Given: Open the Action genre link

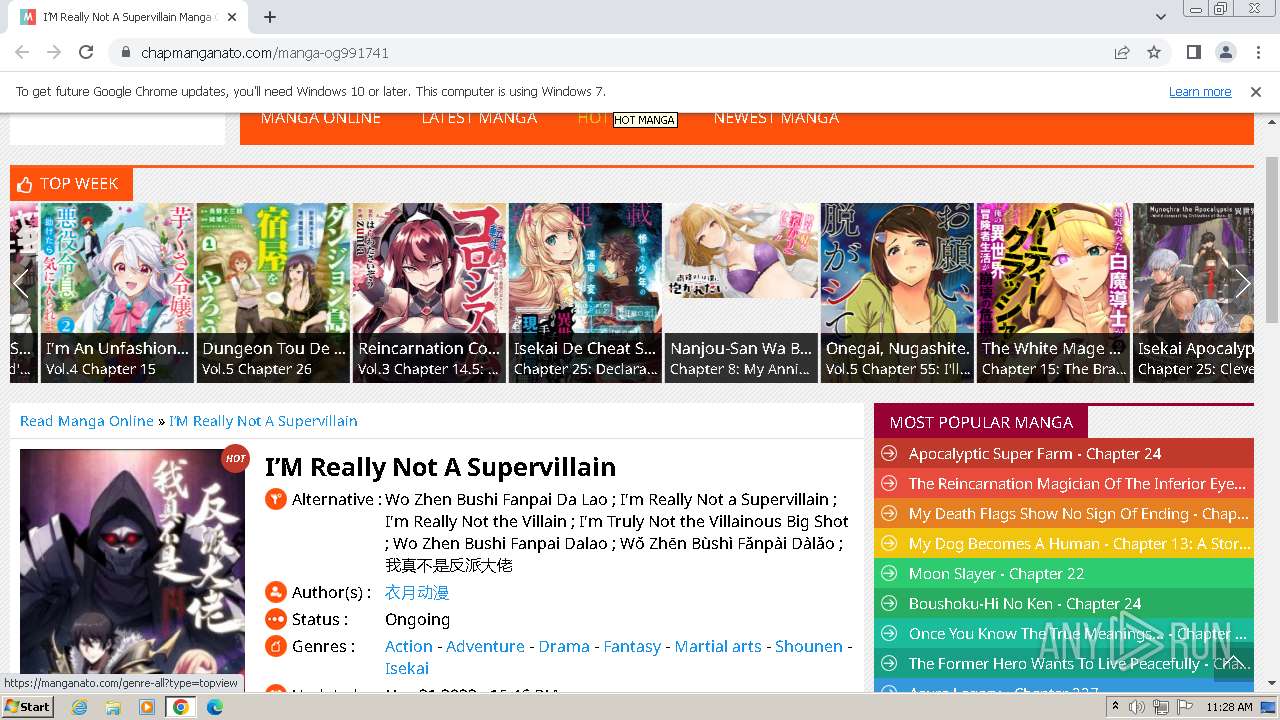Looking at the screenshot, I should (x=409, y=647).
